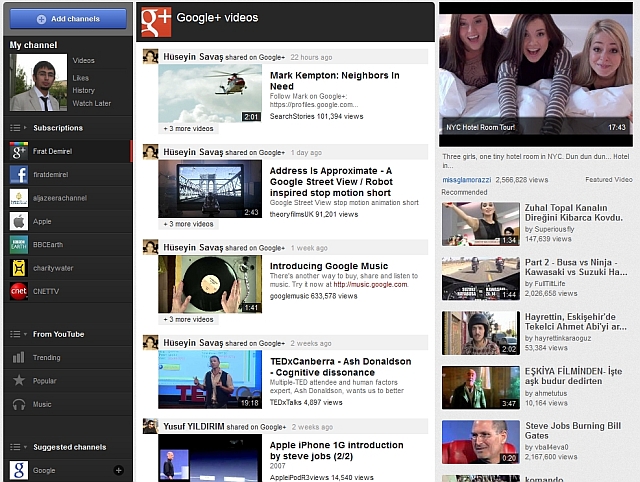This screenshot has width=640, height=482.
Task: Select the Apple channel logo icon
Action: pyautogui.click(x=19, y=222)
